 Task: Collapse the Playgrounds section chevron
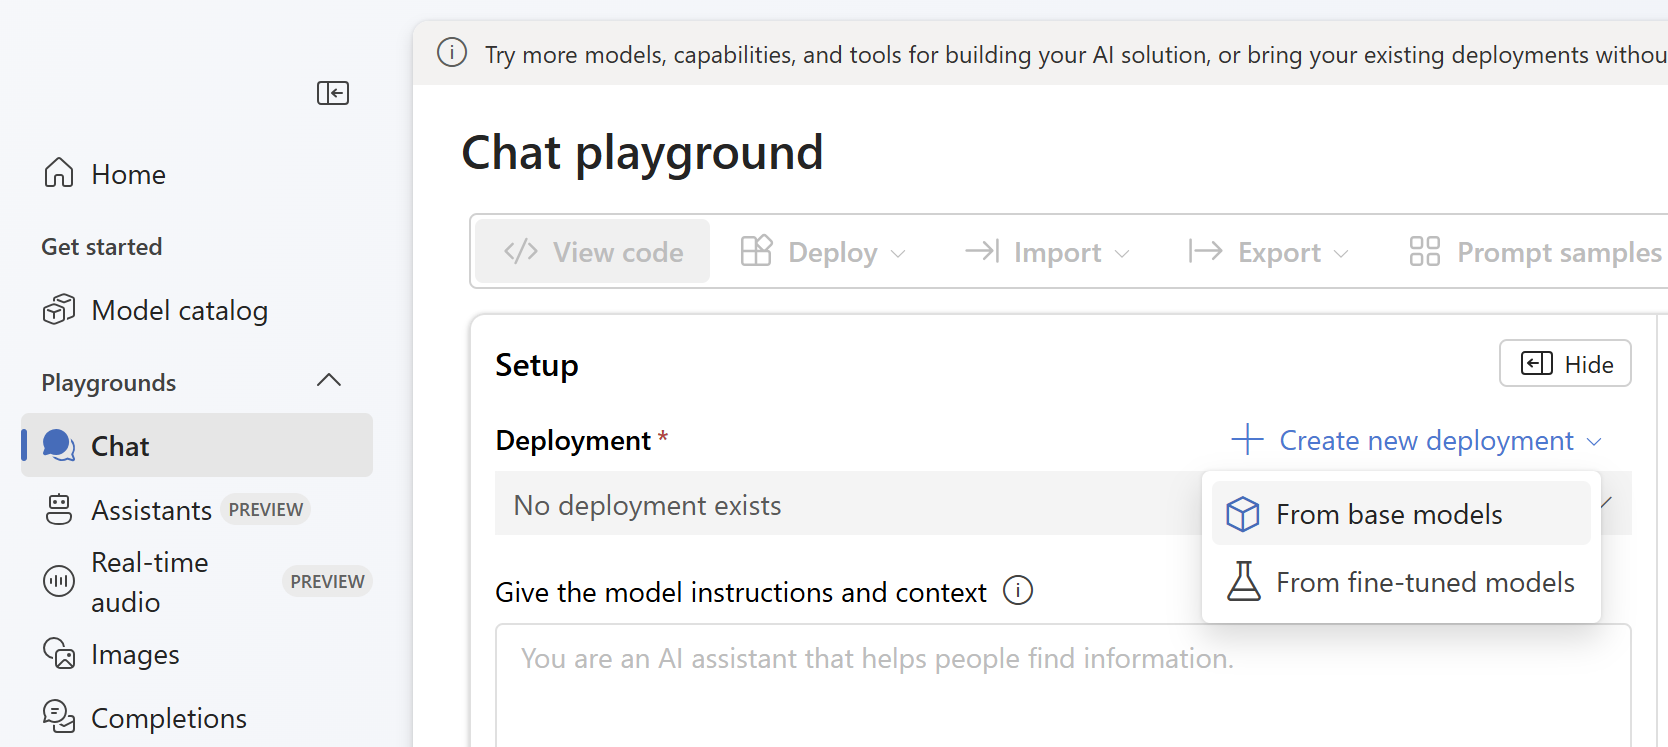coord(329,381)
